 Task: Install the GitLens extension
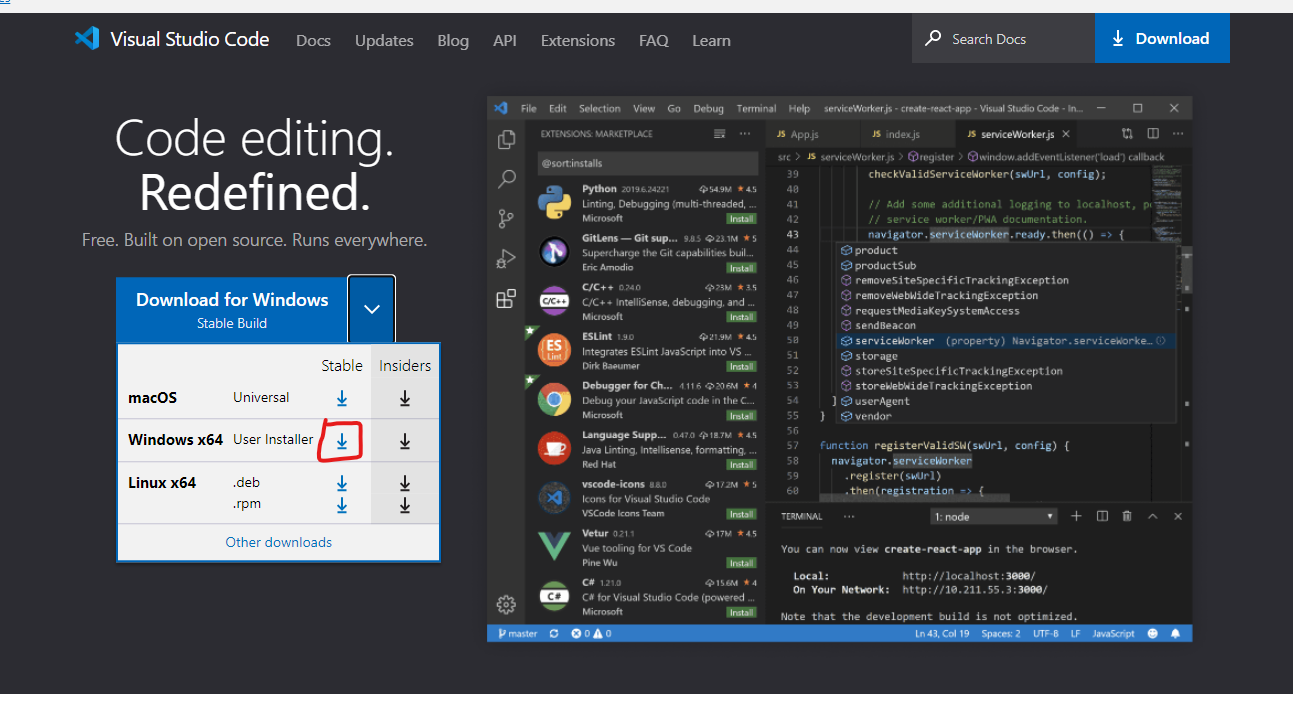tap(741, 268)
